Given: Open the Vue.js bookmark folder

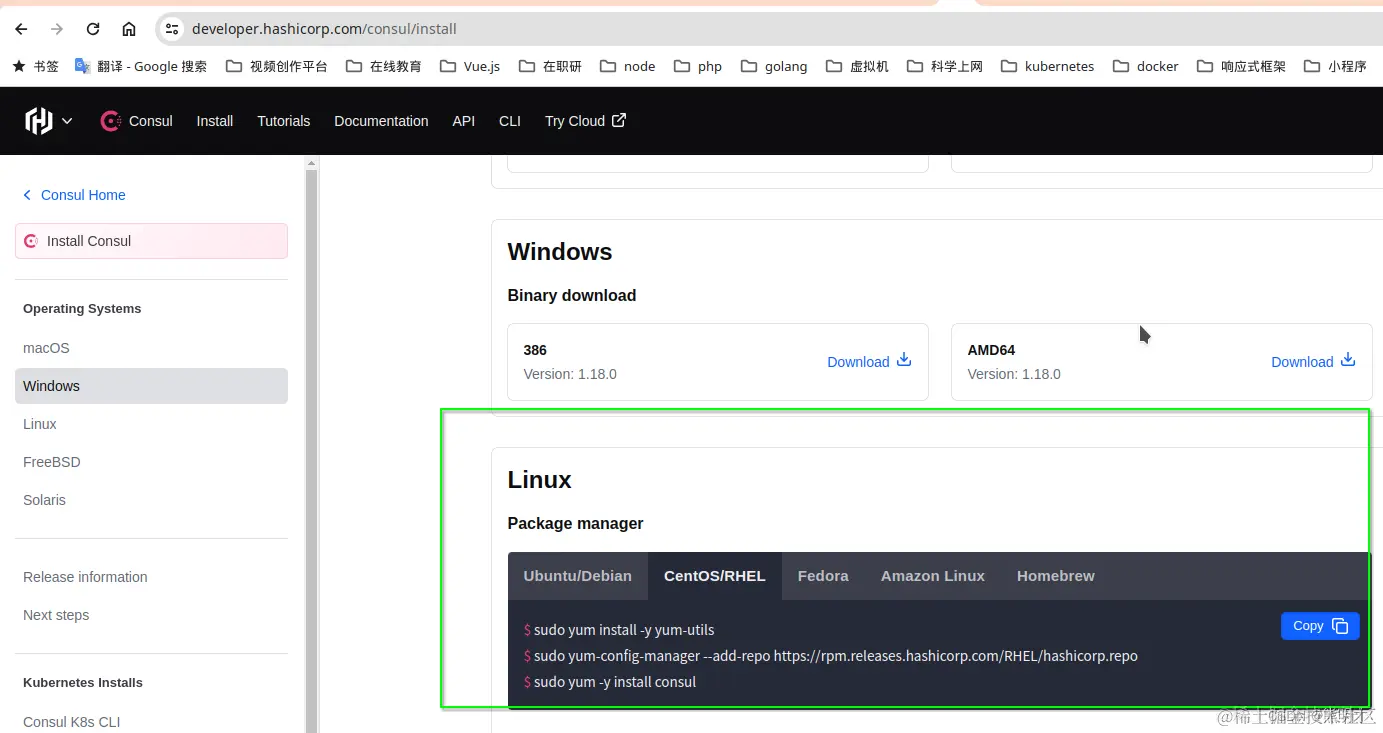Looking at the screenshot, I should (x=470, y=66).
